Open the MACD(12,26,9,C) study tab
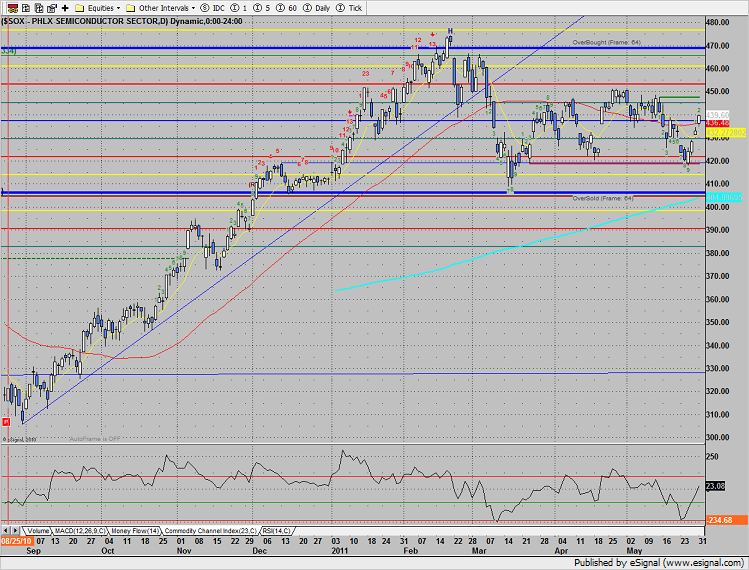This screenshot has height=570, width=749. (x=80, y=531)
